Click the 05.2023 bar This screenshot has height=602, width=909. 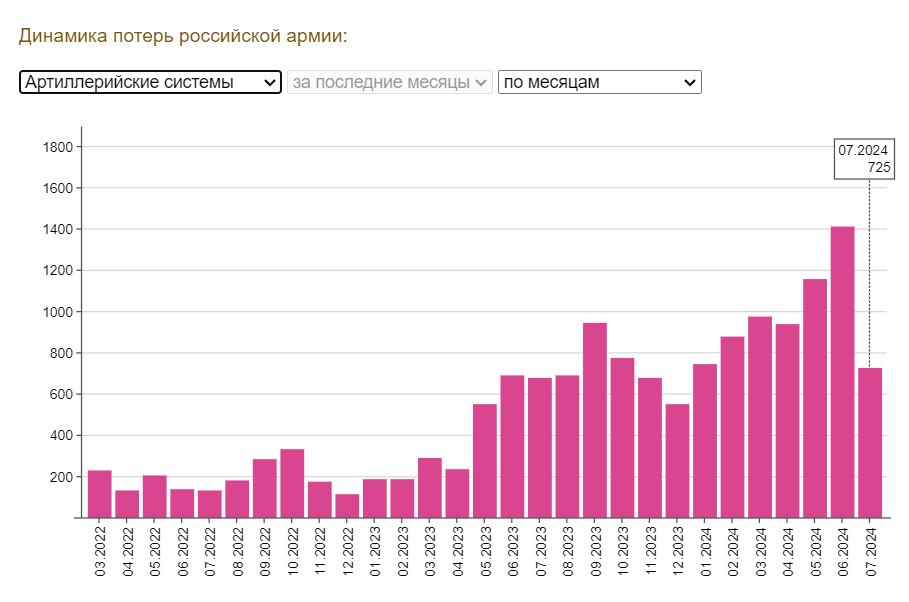click(485, 460)
